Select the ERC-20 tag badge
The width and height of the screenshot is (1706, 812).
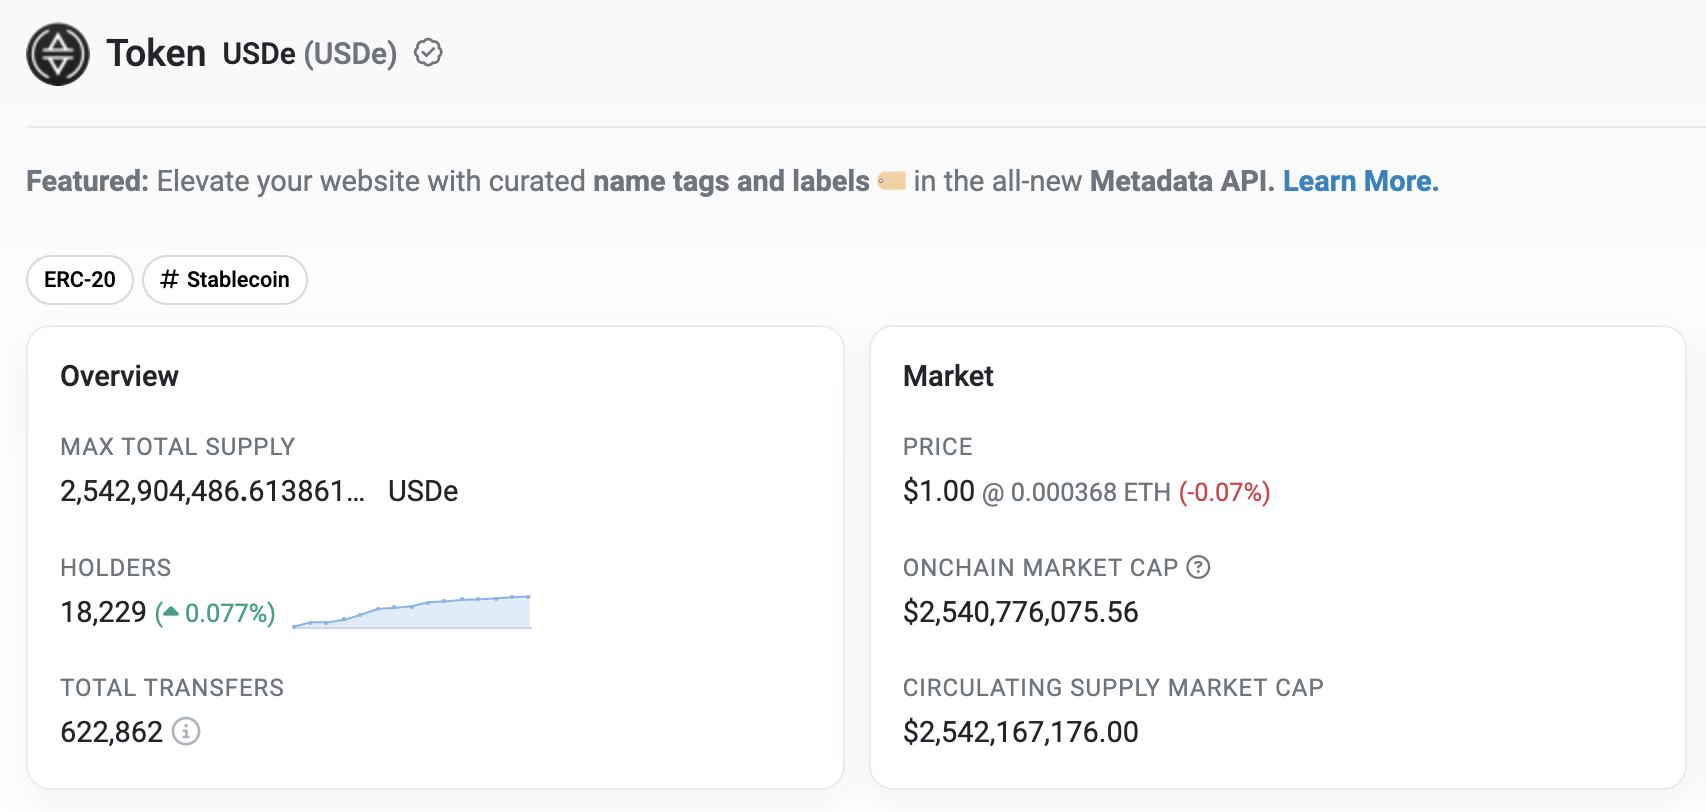80,280
